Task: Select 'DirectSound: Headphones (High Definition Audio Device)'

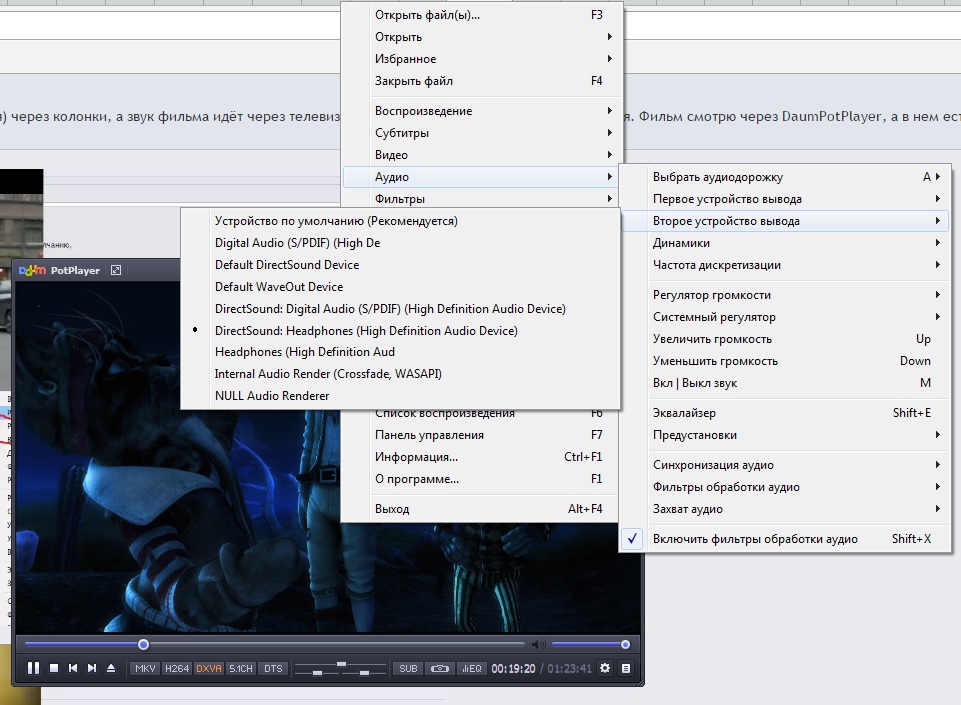Action: (x=366, y=330)
